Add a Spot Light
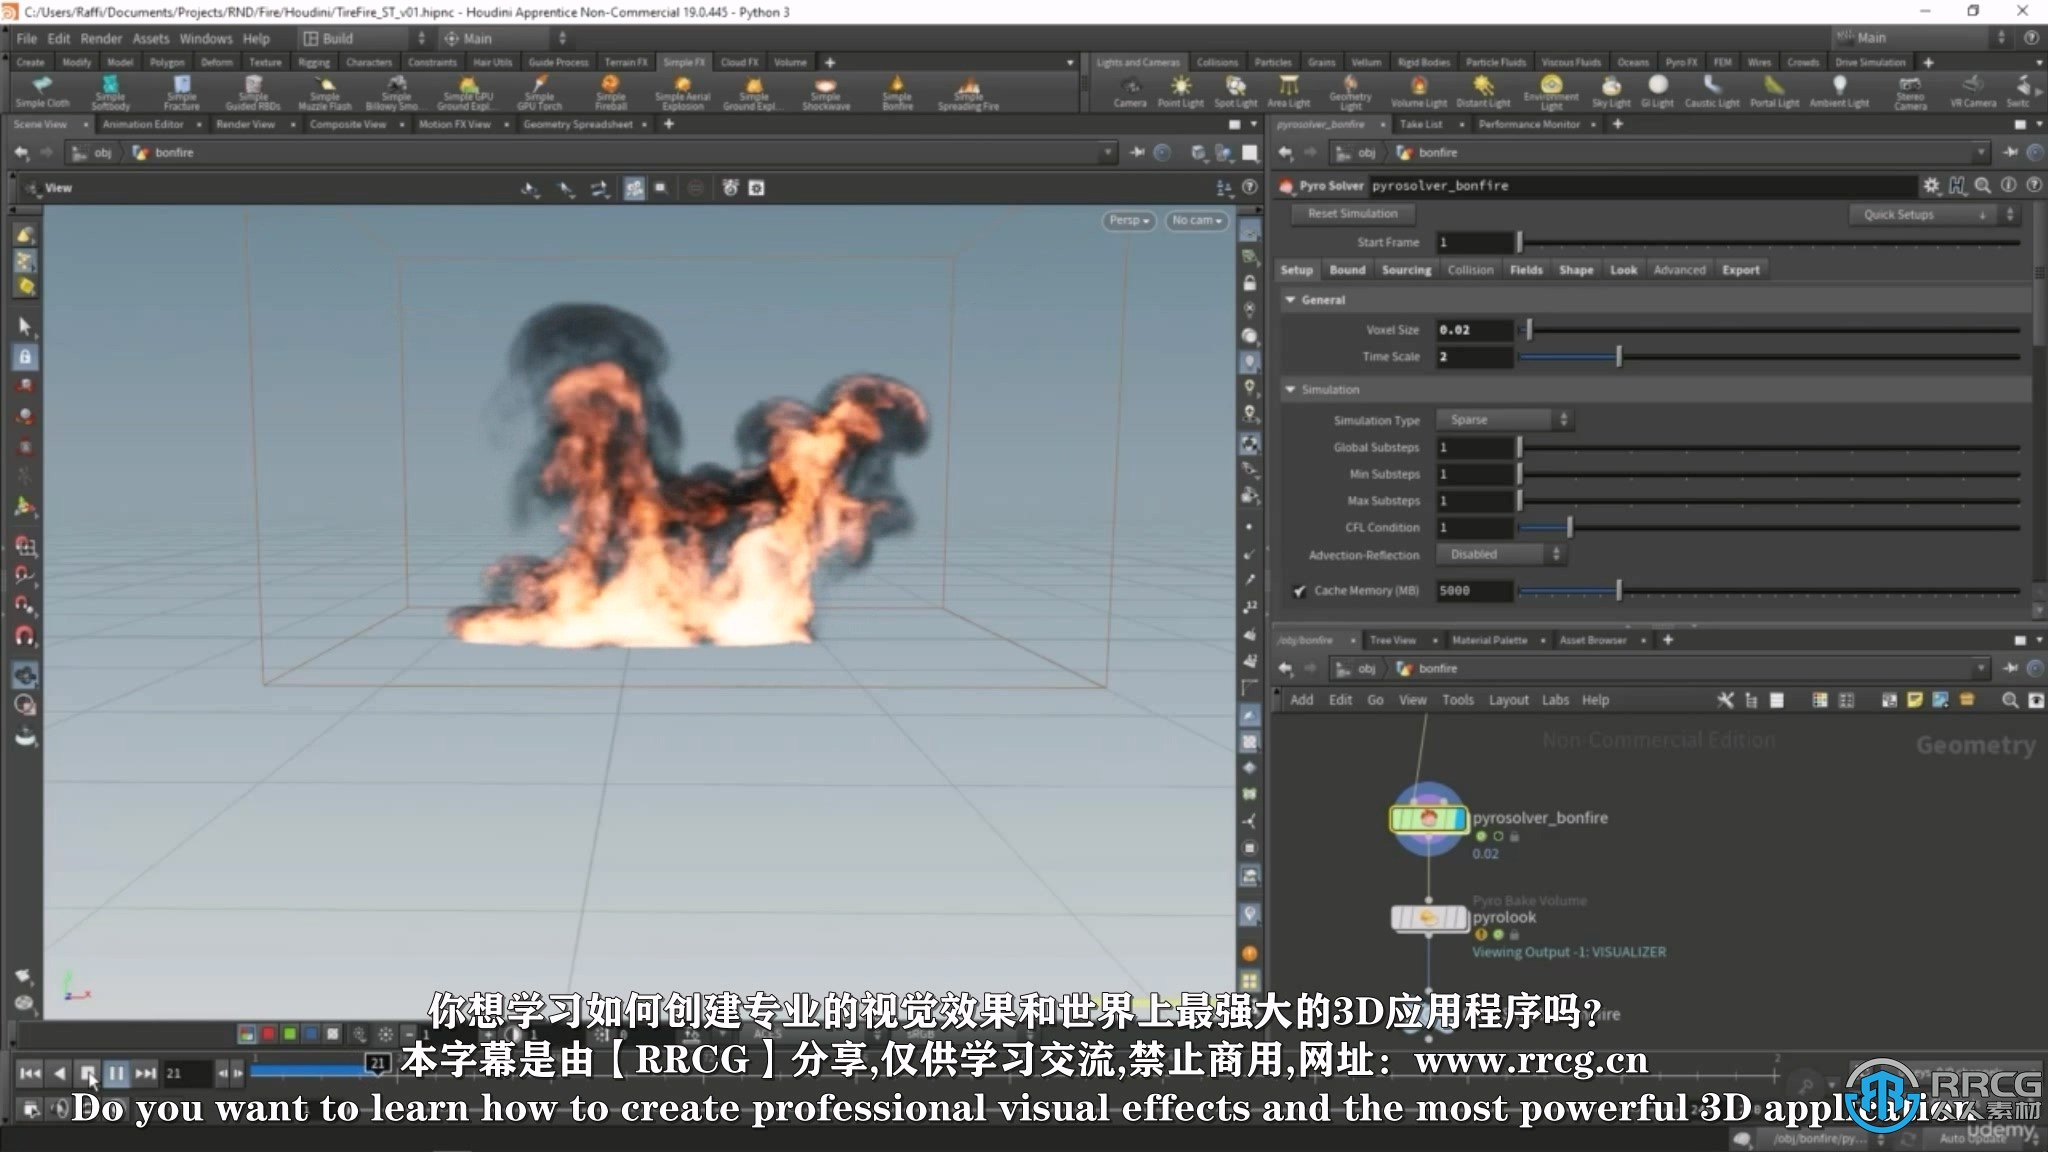 (1236, 92)
